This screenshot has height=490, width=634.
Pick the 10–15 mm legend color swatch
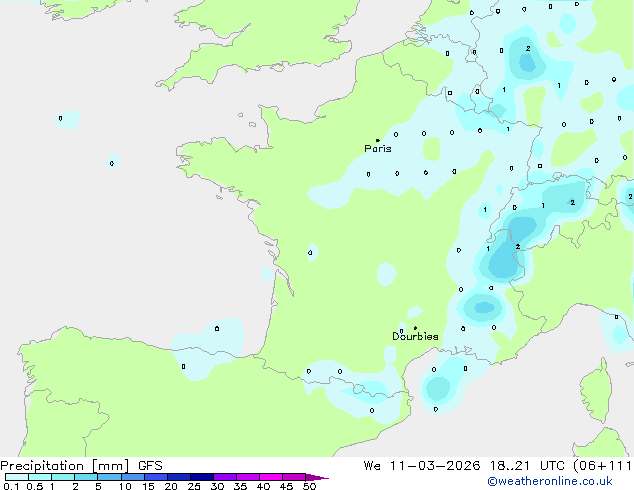point(133,477)
